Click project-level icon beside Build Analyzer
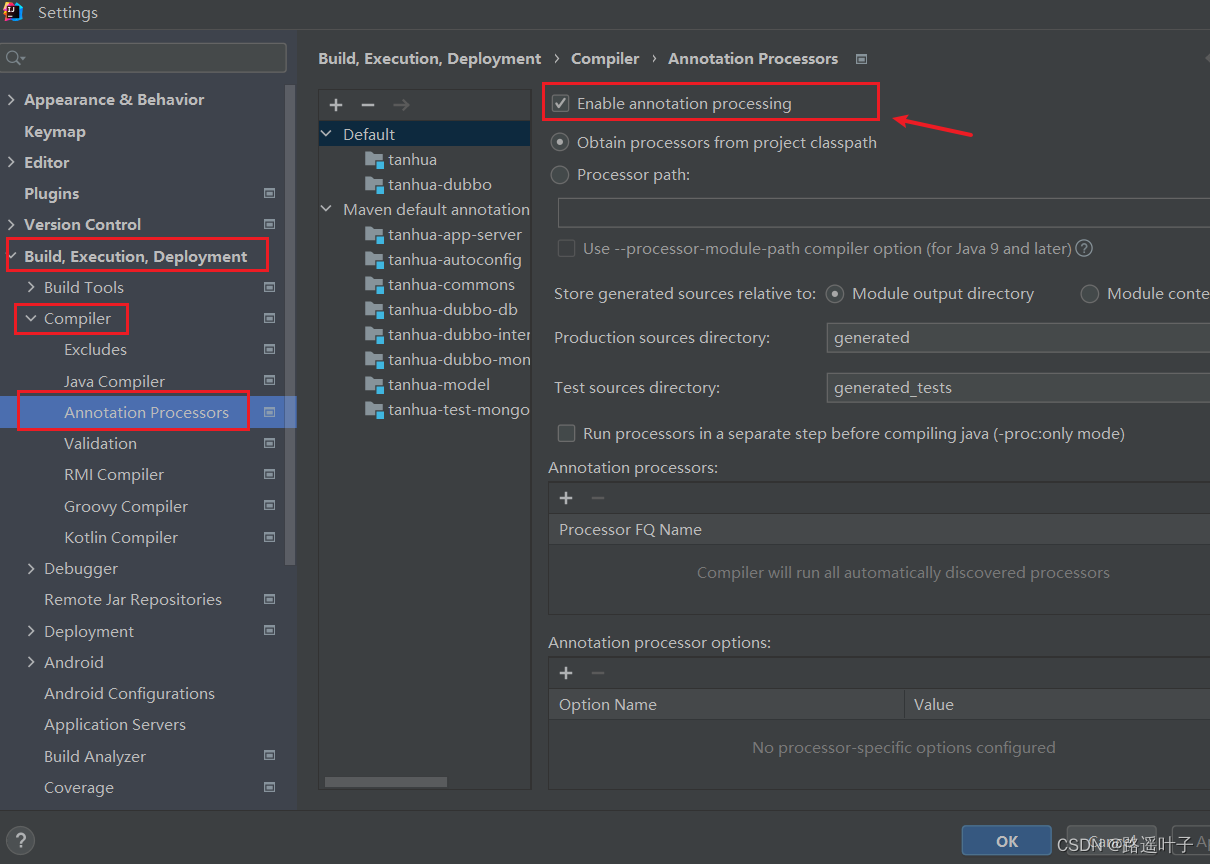This screenshot has height=864, width=1210. click(x=269, y=756)
